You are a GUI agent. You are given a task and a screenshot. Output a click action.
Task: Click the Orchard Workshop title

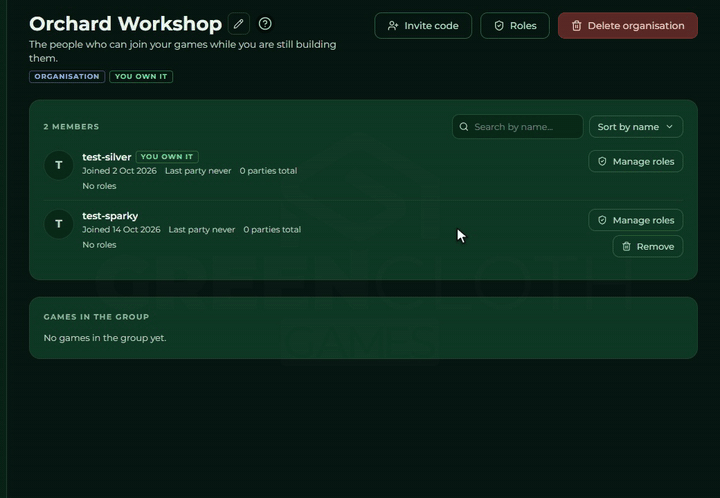tap(125, 24)
